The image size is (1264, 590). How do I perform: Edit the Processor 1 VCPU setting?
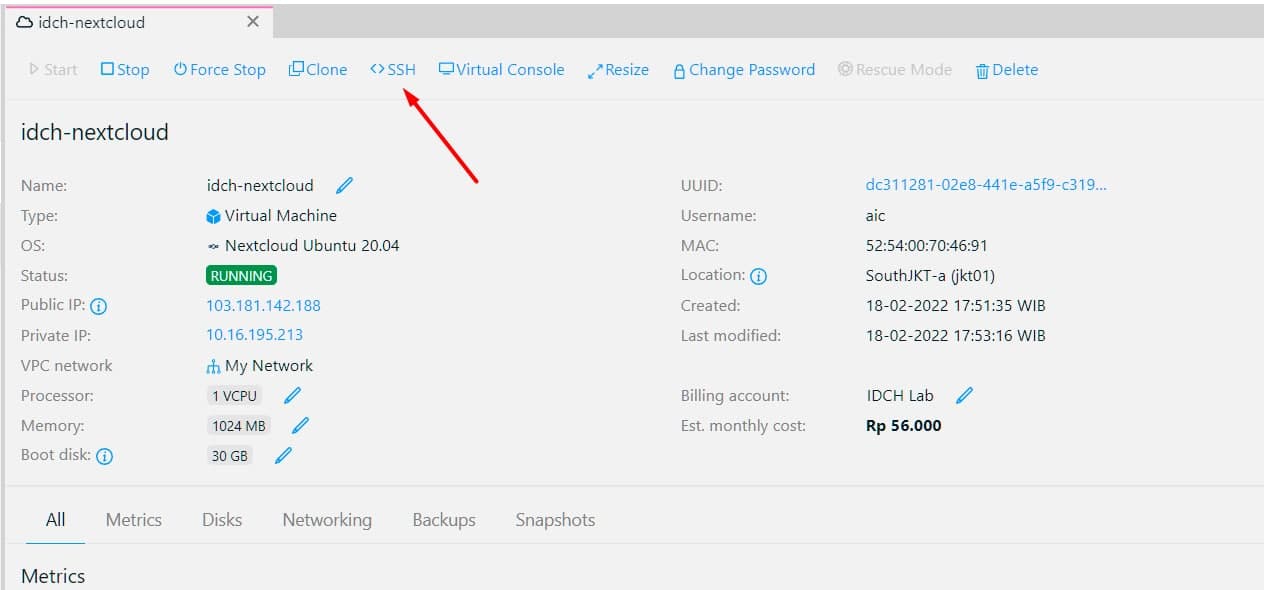(x=292, y=396)
